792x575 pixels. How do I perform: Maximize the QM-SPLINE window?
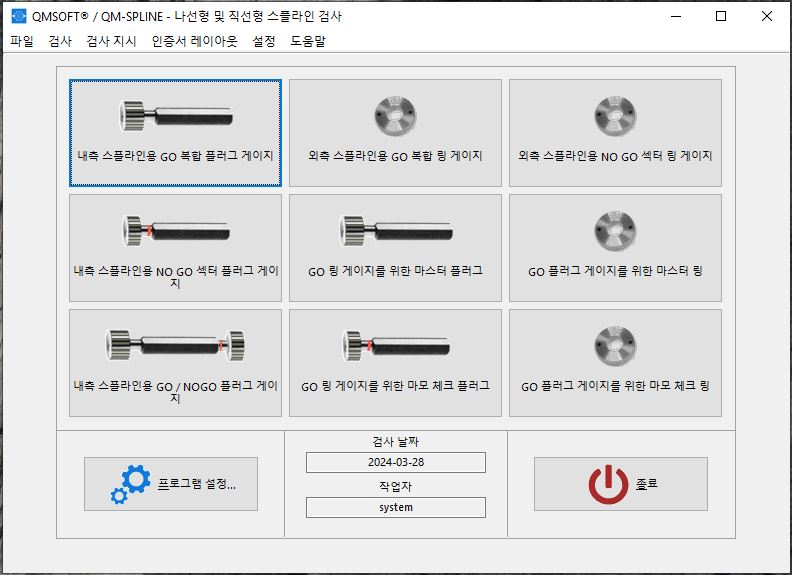[x=721, y=16]
